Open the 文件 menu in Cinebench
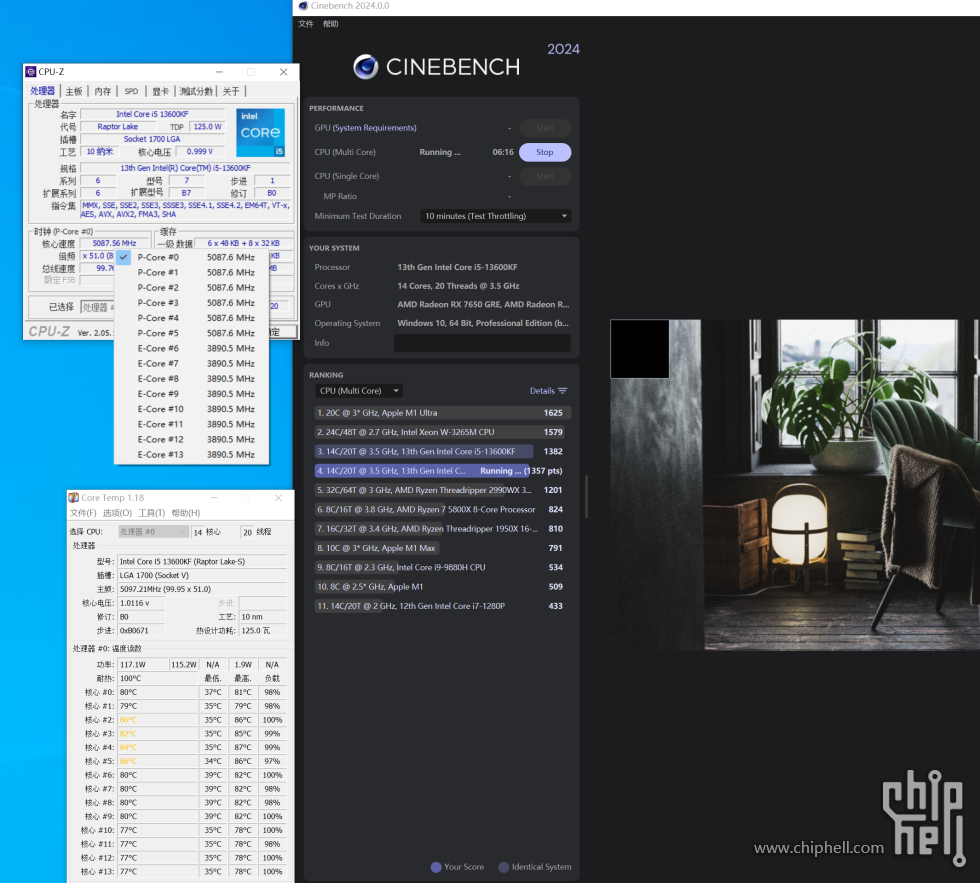Viewport: 980px width, 883px height. pos(306,24)
